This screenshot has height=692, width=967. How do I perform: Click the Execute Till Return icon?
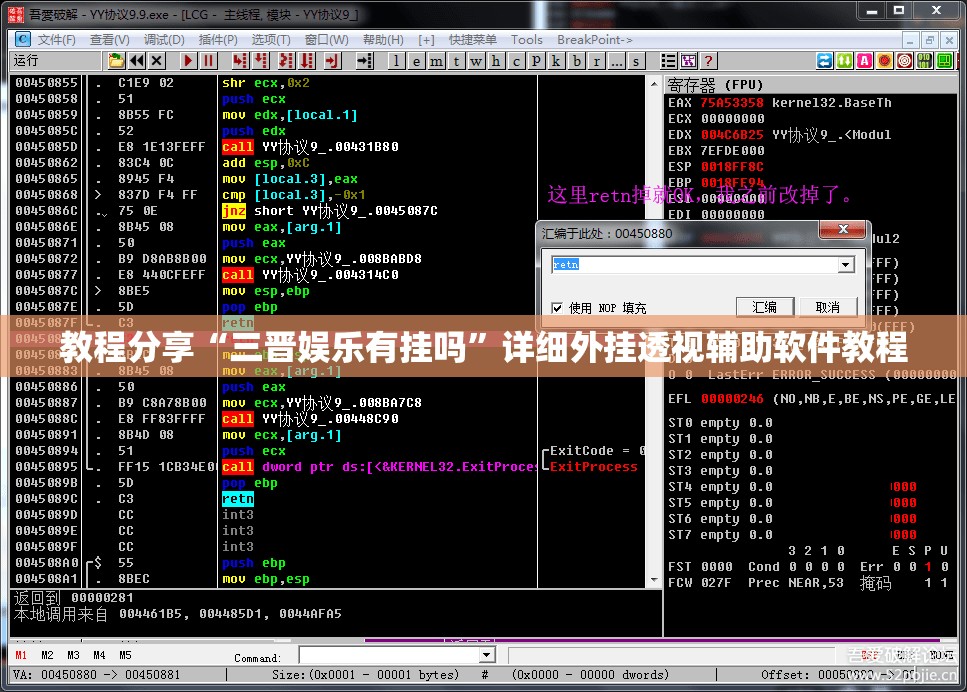coord(332,60)
